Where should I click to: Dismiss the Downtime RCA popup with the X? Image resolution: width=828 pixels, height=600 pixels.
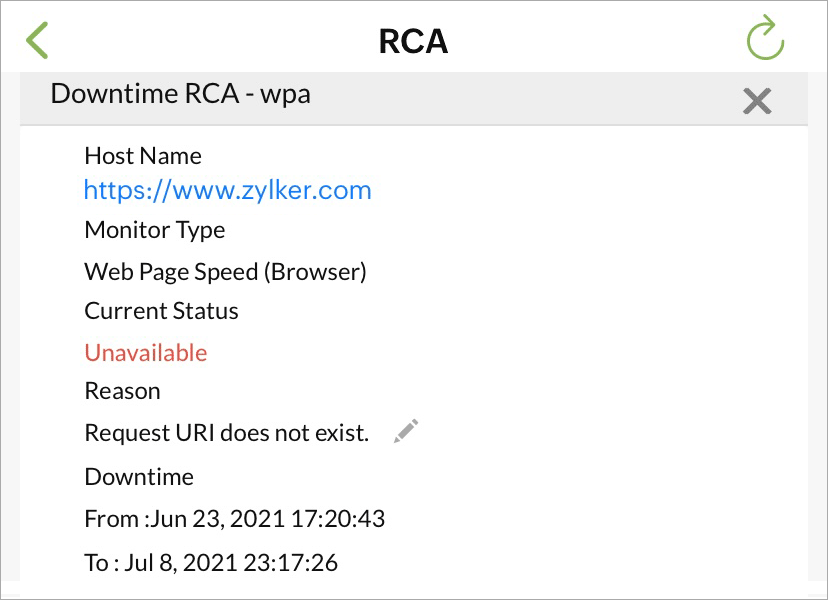pos(757,100)
